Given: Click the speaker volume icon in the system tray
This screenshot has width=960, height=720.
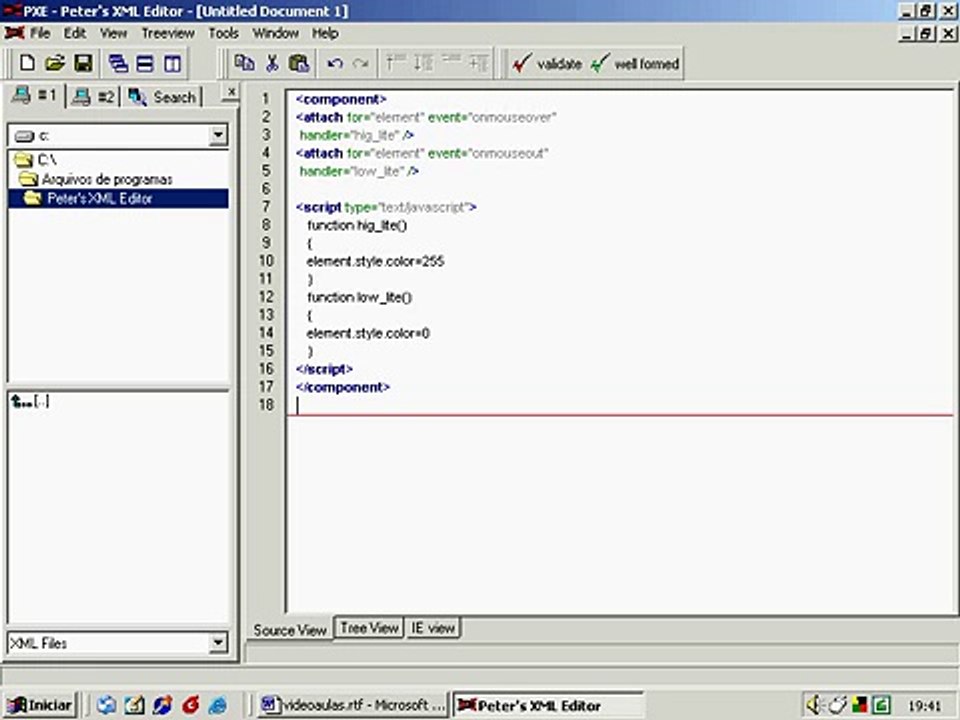Looking at the screenshot, I should pyautogui.click(x=813, y=705).
